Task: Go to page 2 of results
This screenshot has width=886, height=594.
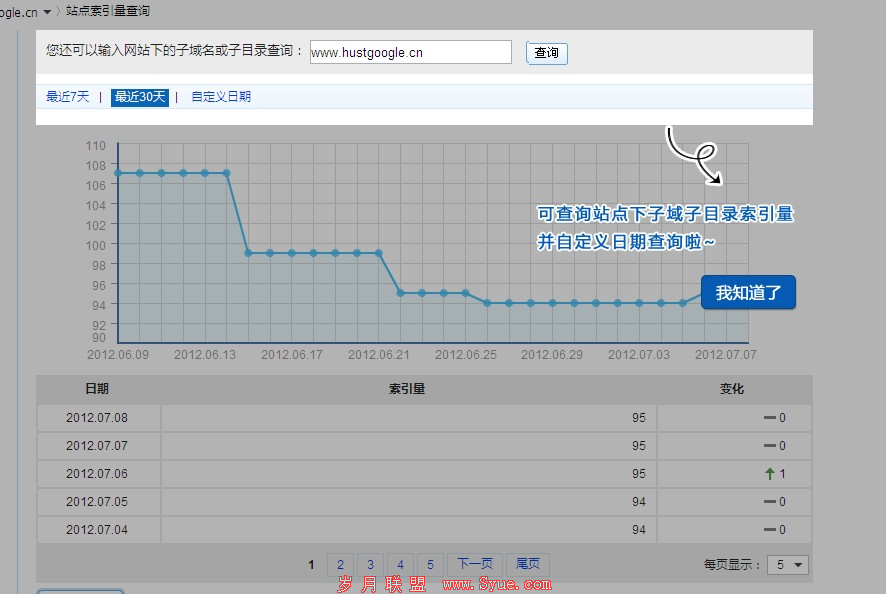Action: (x=340, y=564)
